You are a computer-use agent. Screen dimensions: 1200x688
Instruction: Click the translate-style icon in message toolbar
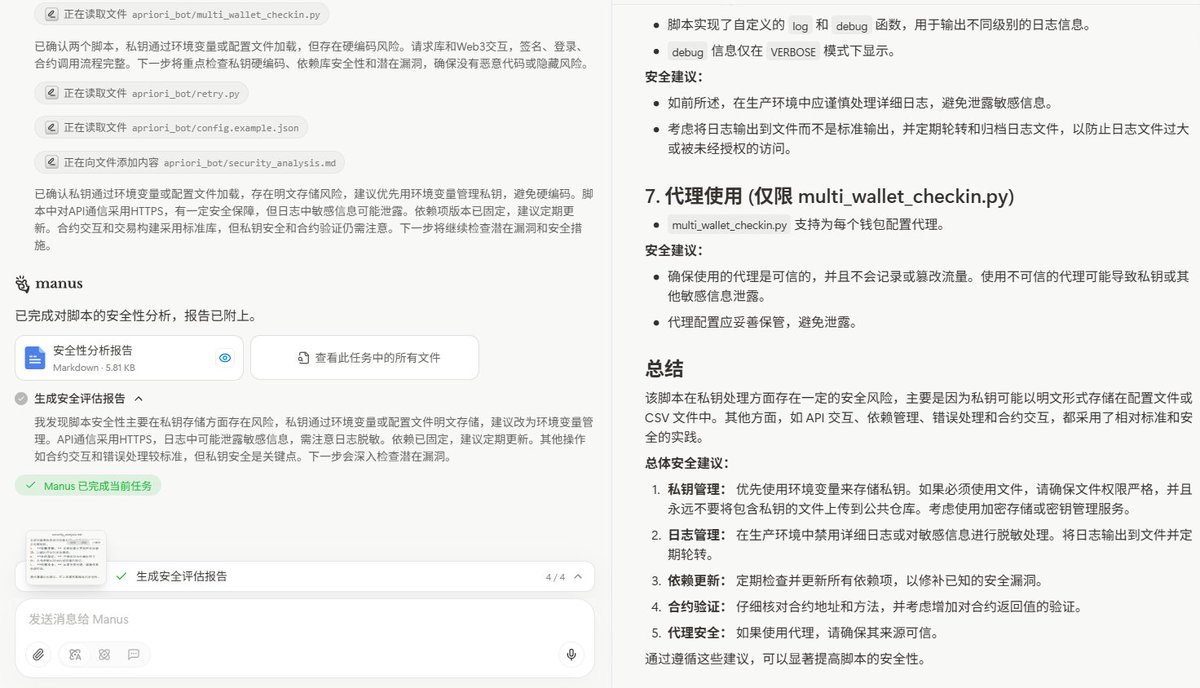pos(74,654)
